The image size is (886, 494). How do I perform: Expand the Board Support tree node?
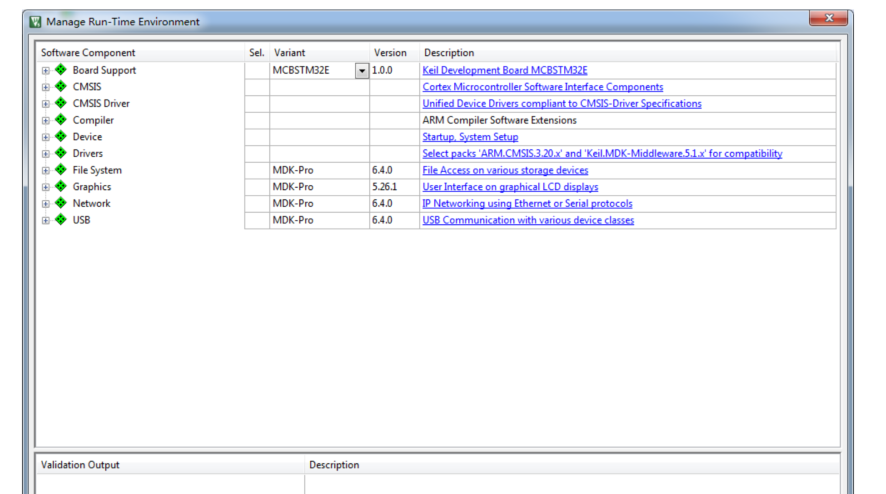(x=45, y=71)
